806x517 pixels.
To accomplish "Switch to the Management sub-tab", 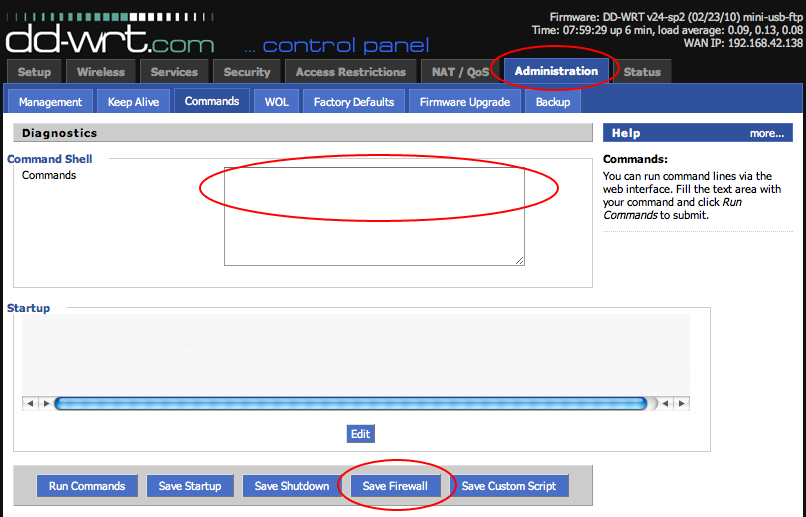I will pyautogui.click(x=50, y=102).
